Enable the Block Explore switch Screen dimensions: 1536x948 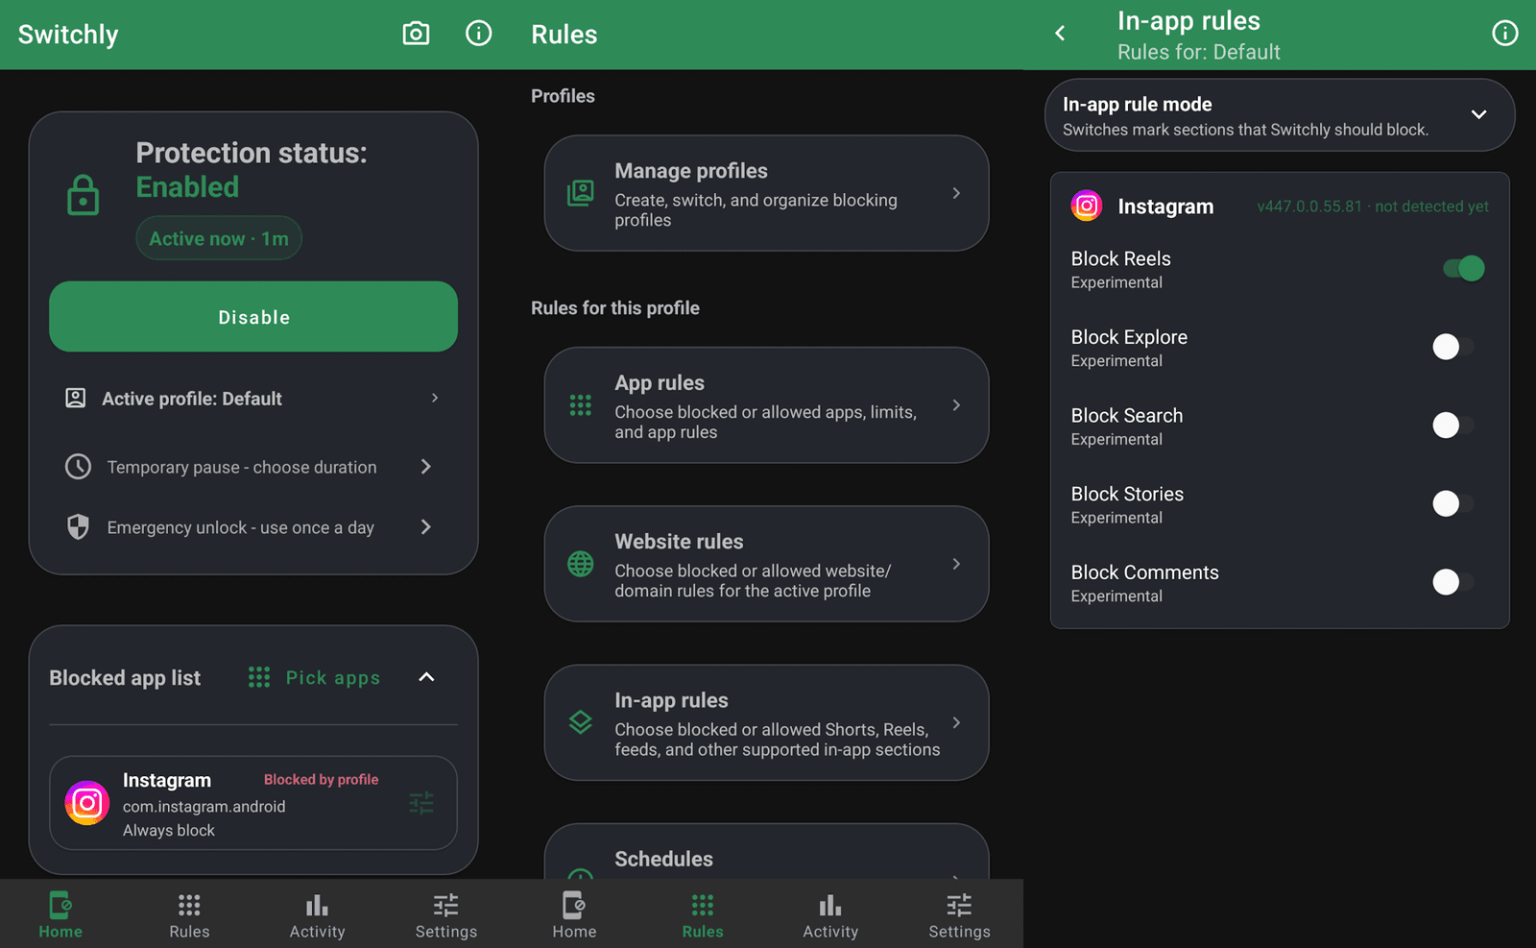click(x=1453, y=347)
